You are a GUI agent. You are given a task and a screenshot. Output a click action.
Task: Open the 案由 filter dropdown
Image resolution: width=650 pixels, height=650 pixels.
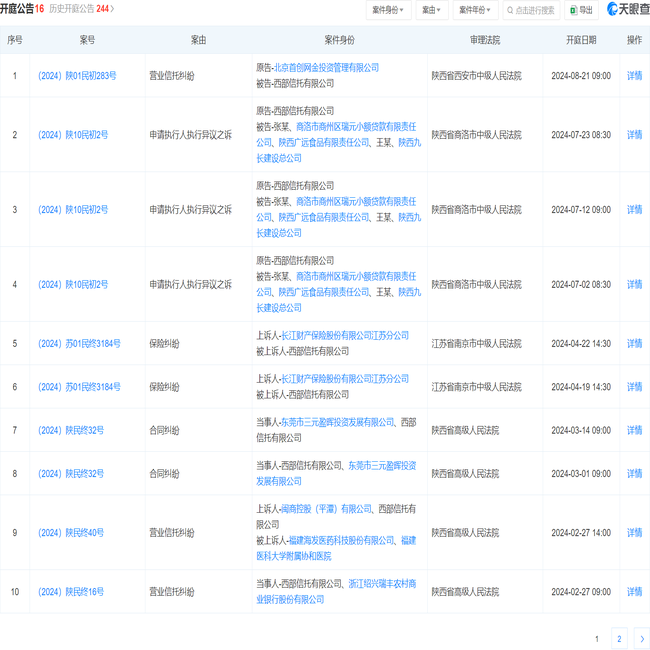(x=431, y=10)
